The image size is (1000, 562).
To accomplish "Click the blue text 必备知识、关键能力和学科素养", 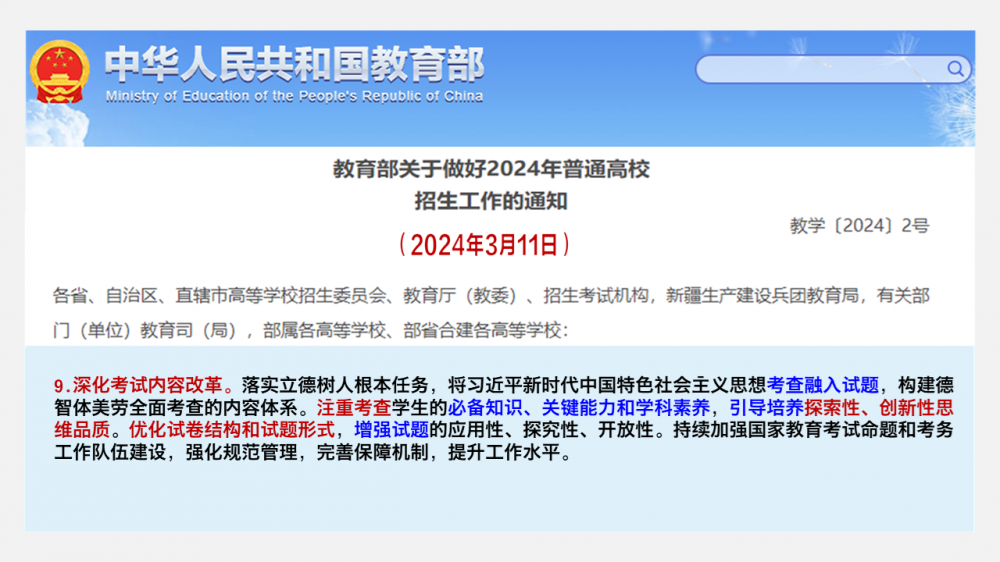I will click(x=579, y=408).
